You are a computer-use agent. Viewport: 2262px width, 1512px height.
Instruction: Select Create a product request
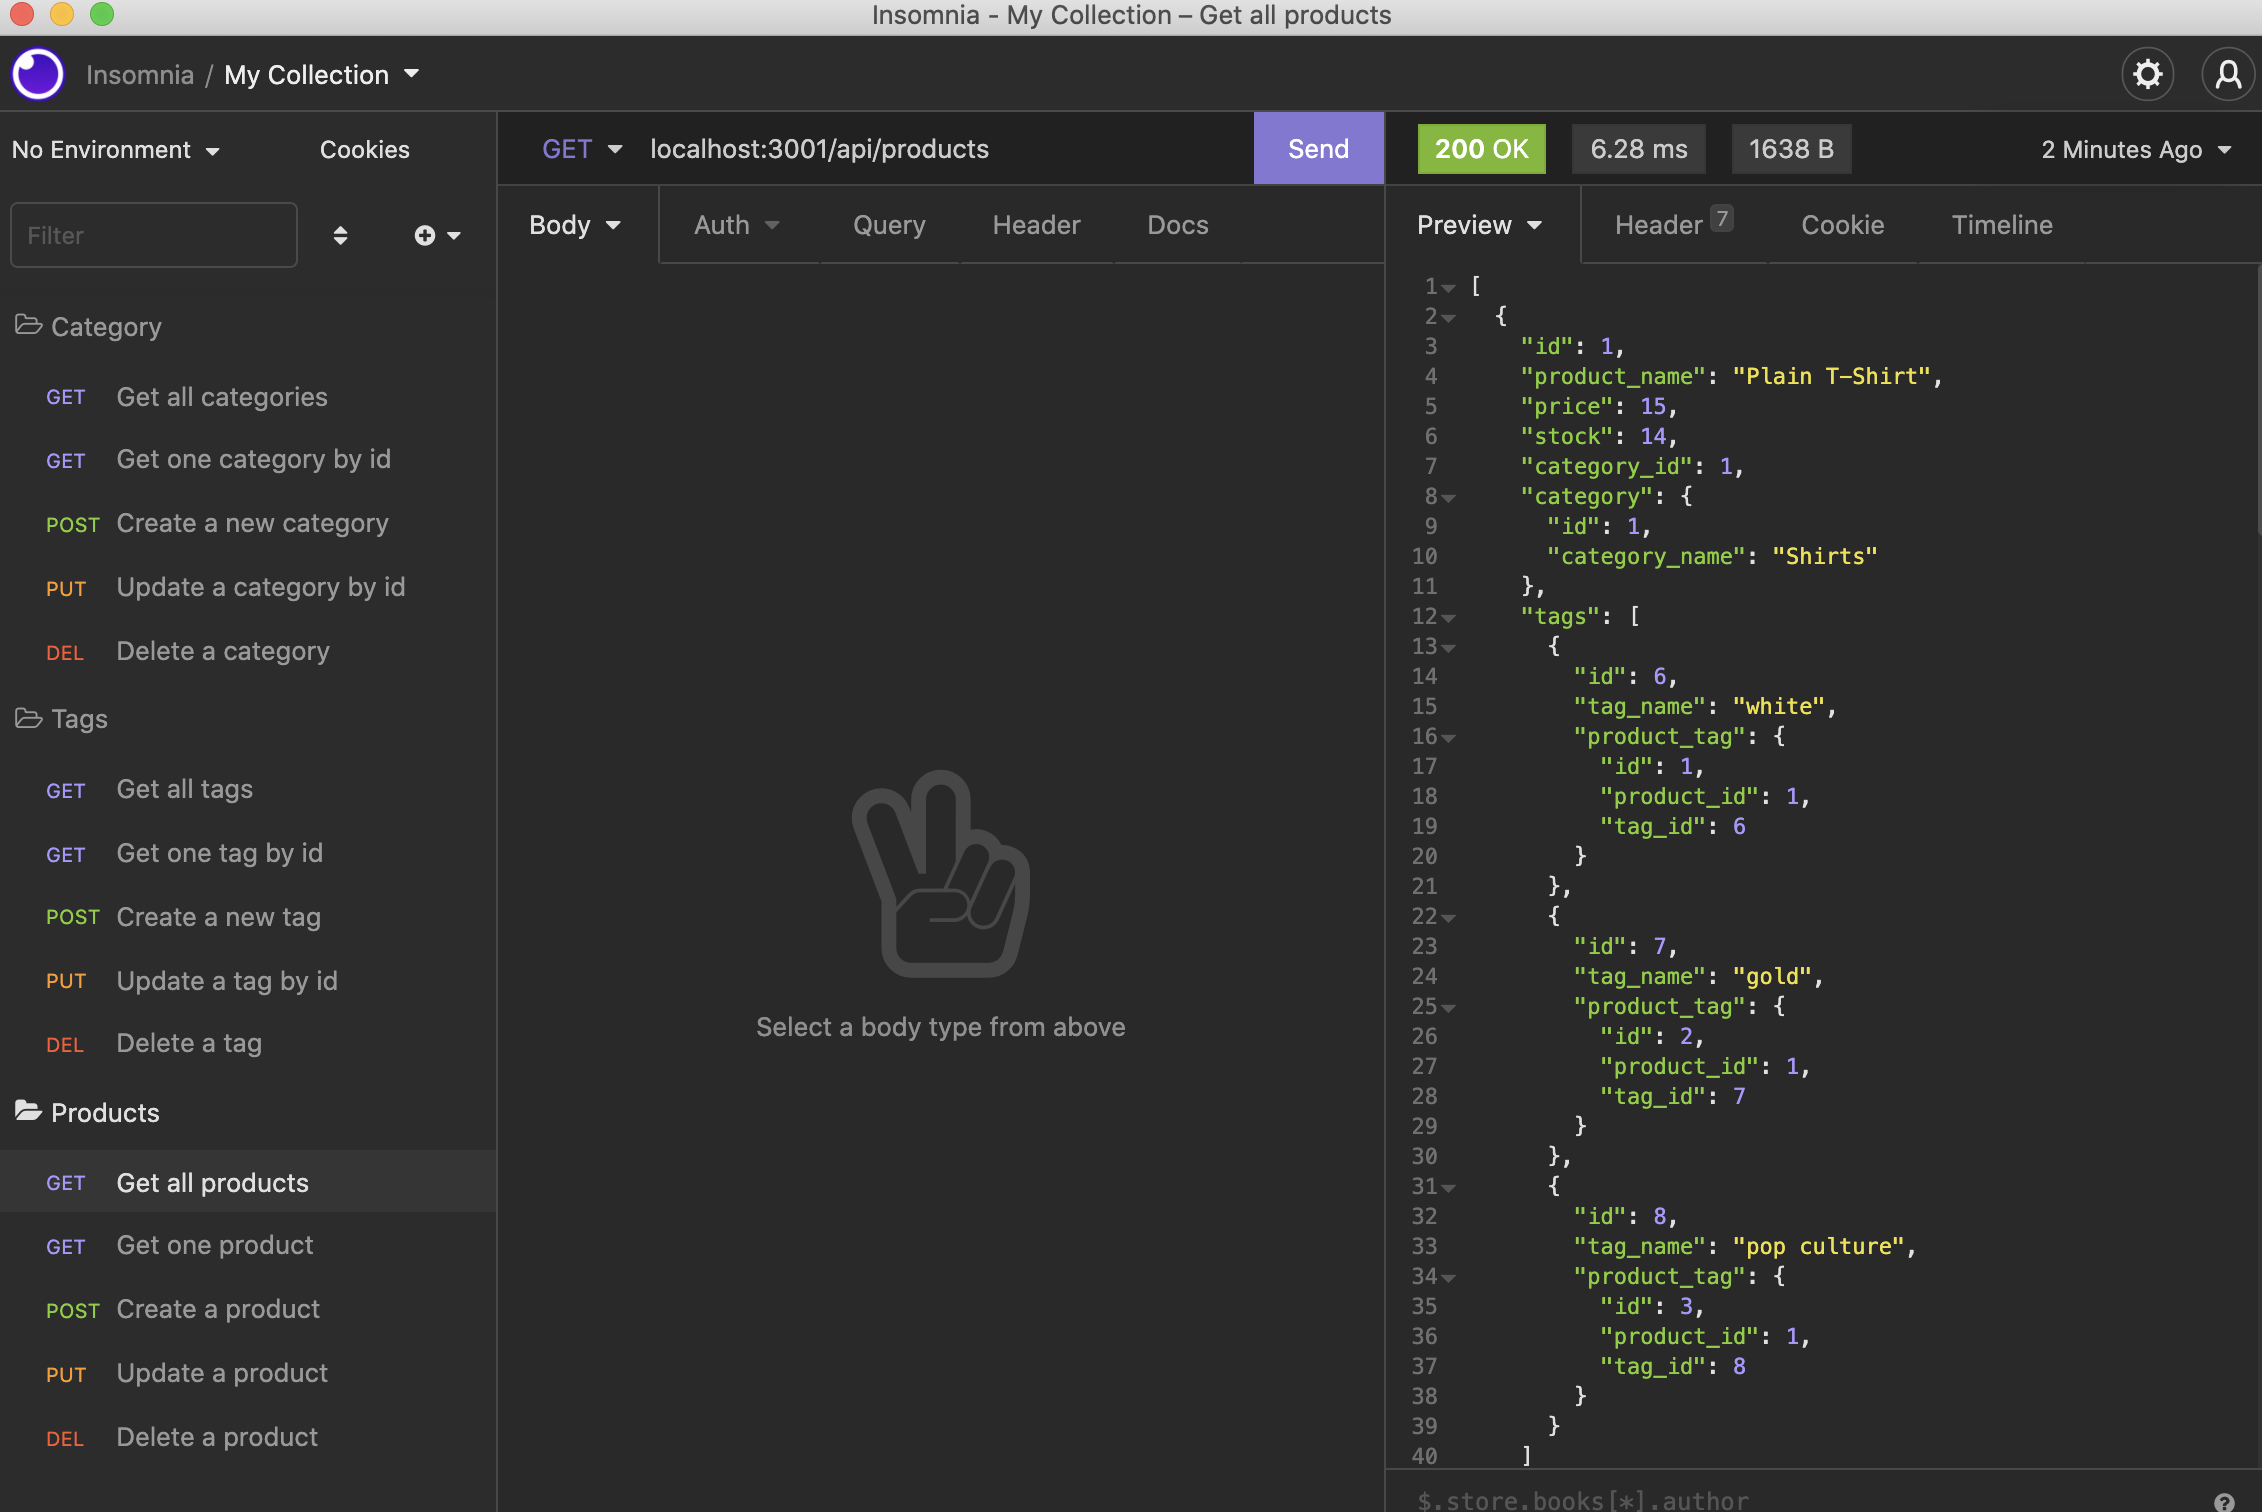point(248,1309)
